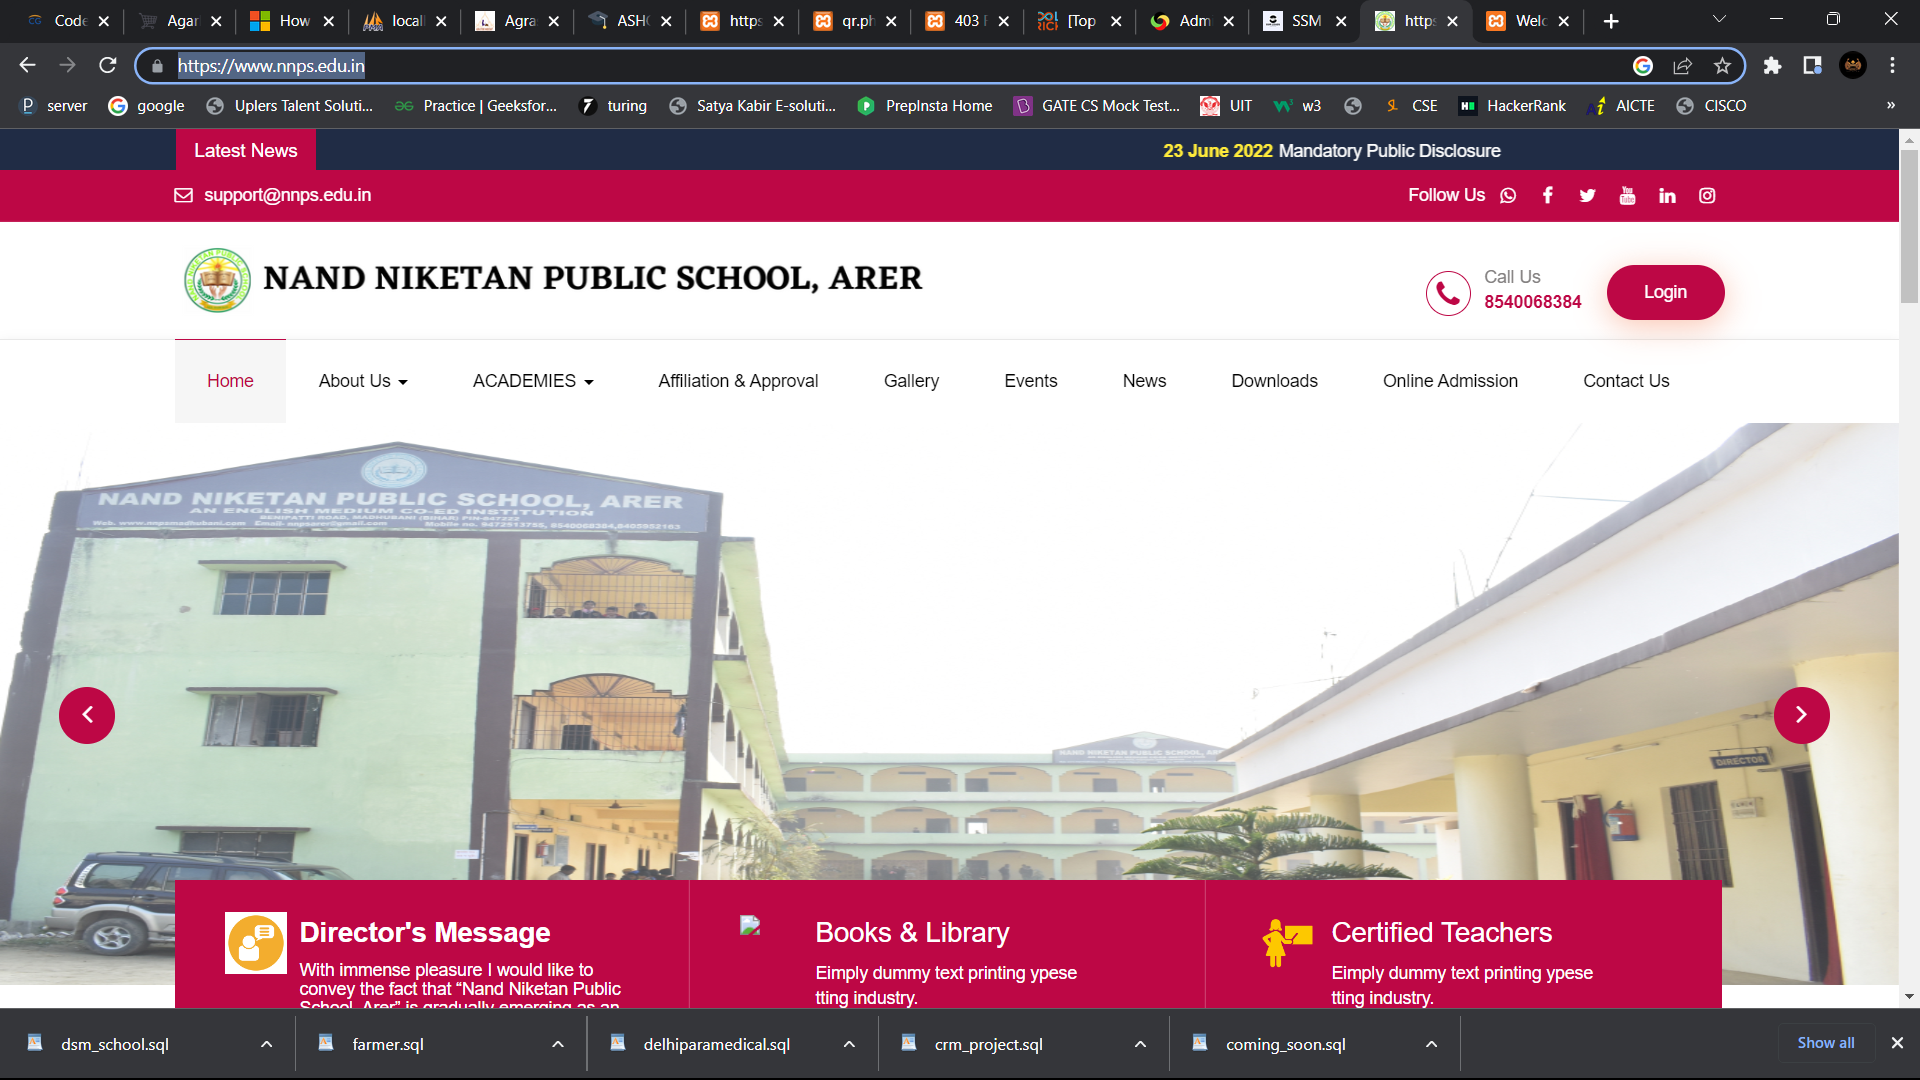Click the page vertical scrollbar
Screen dimensions: 1920x1080
1909,227
